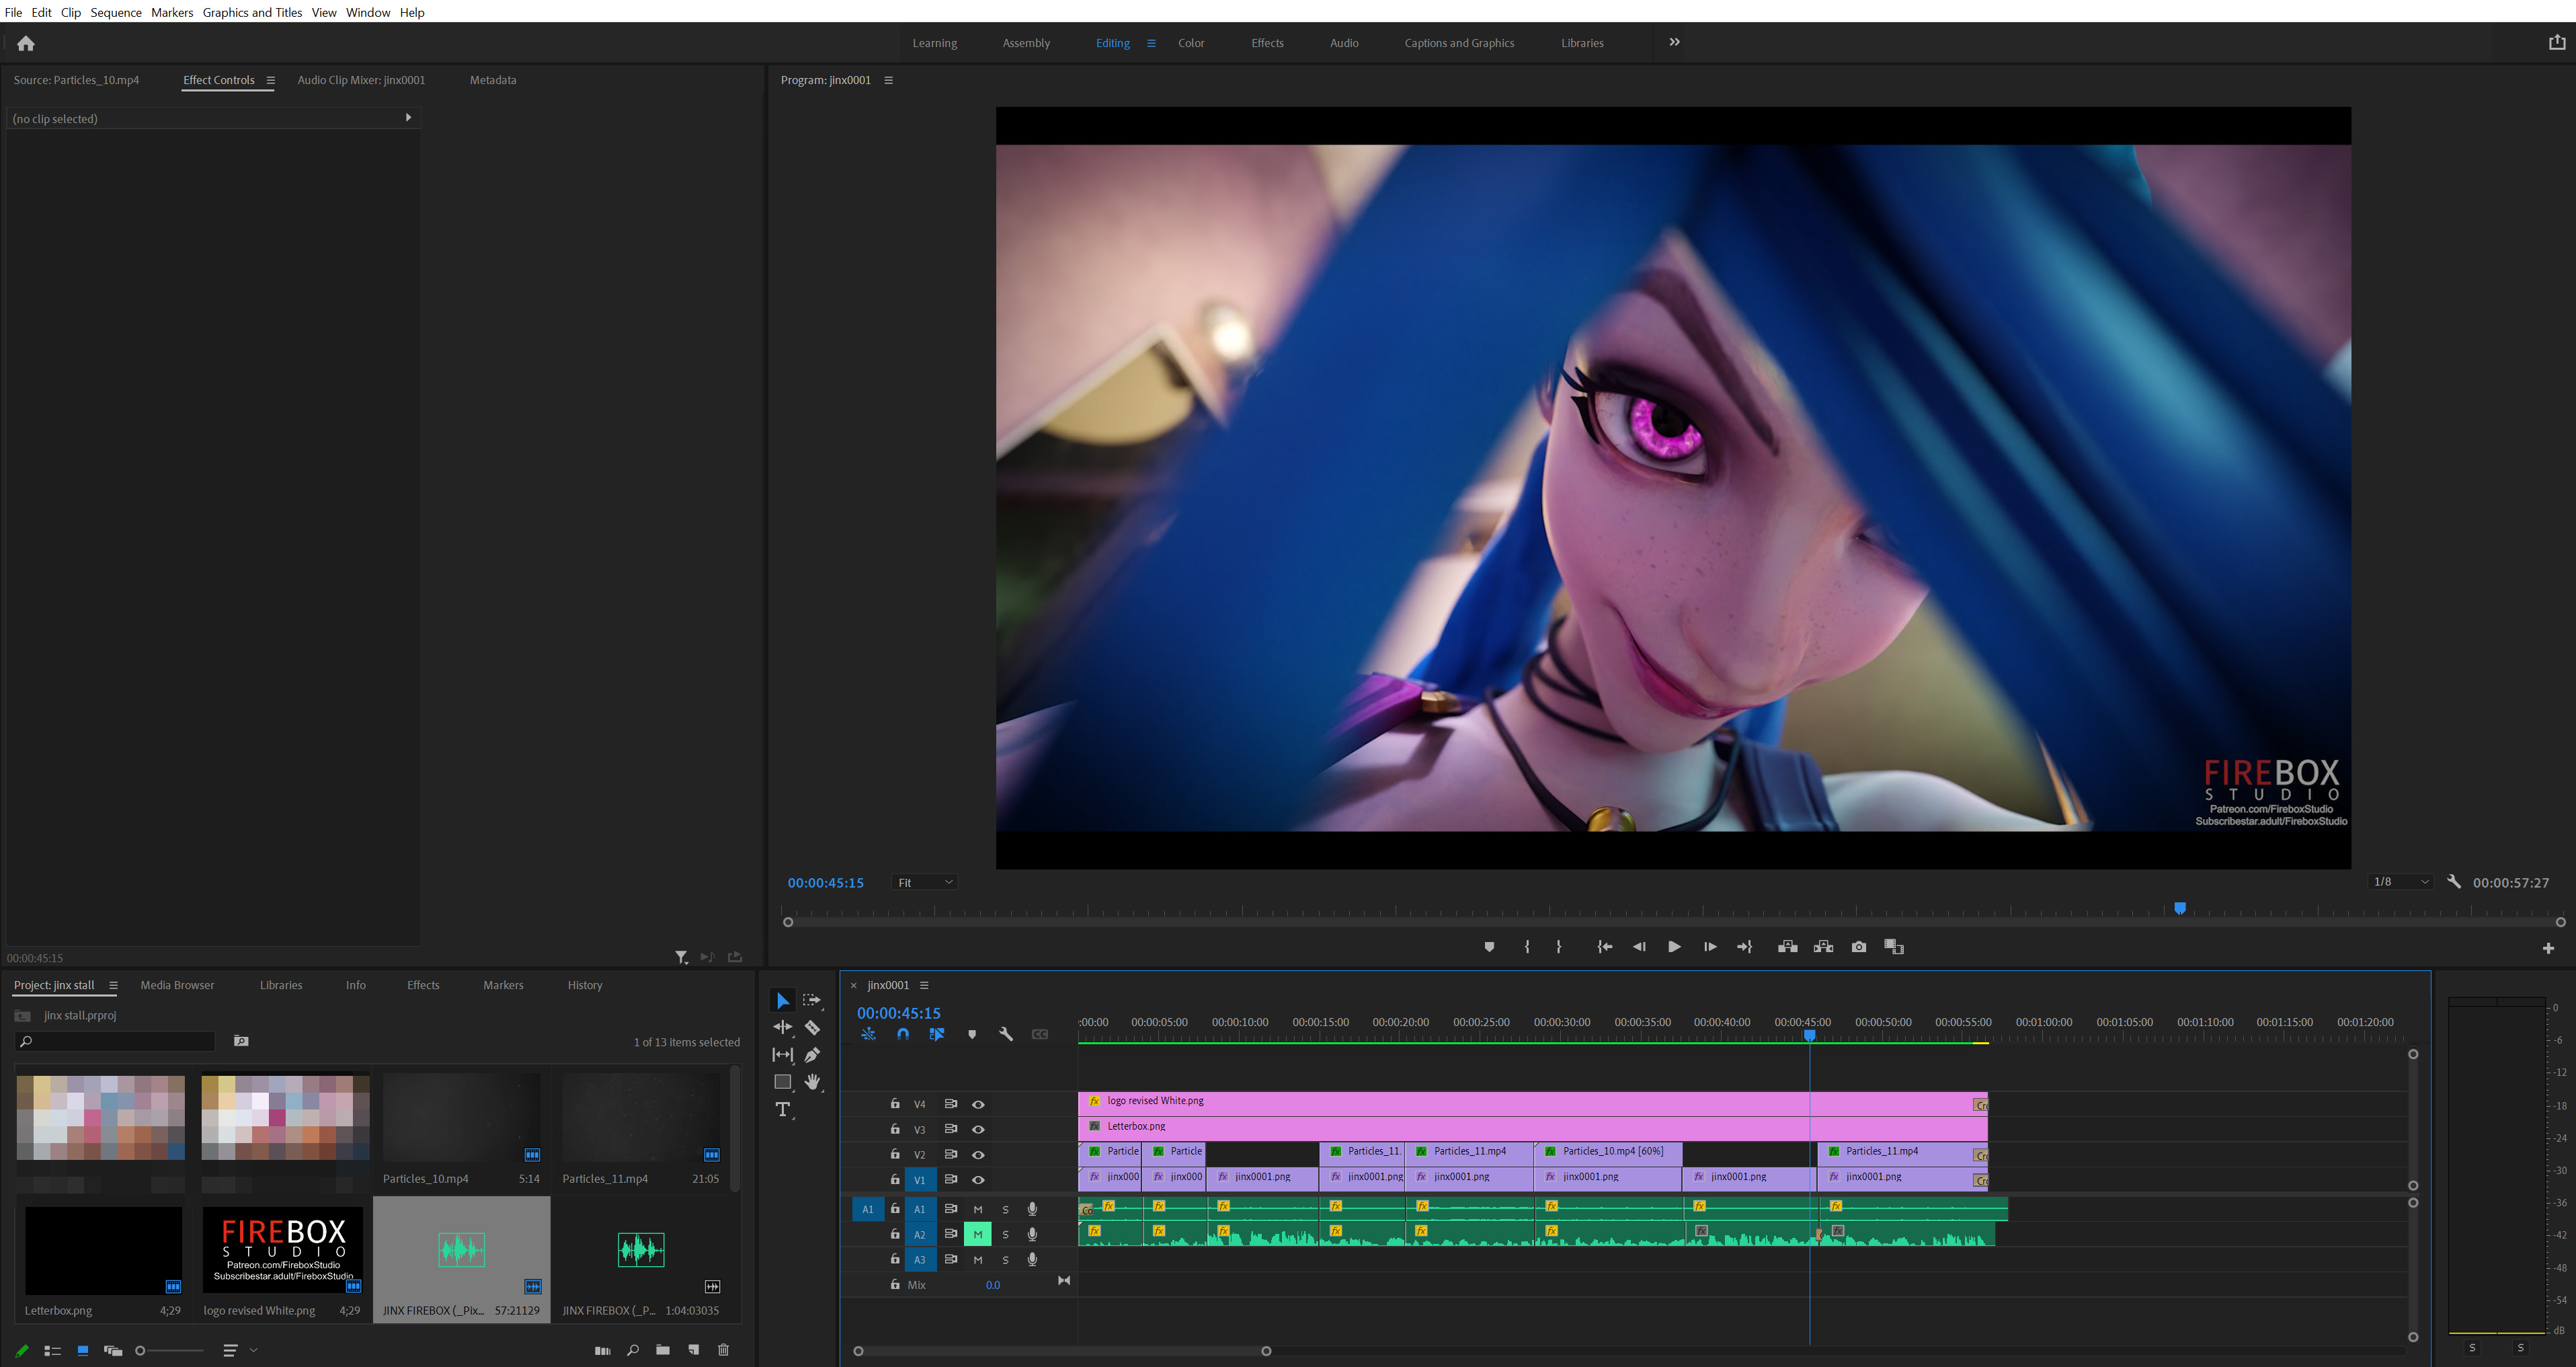Toggle Linked Selection in the timeline
Image resolution: width=2576 pixels, height=1367 pixels.
click(937, 1034)
